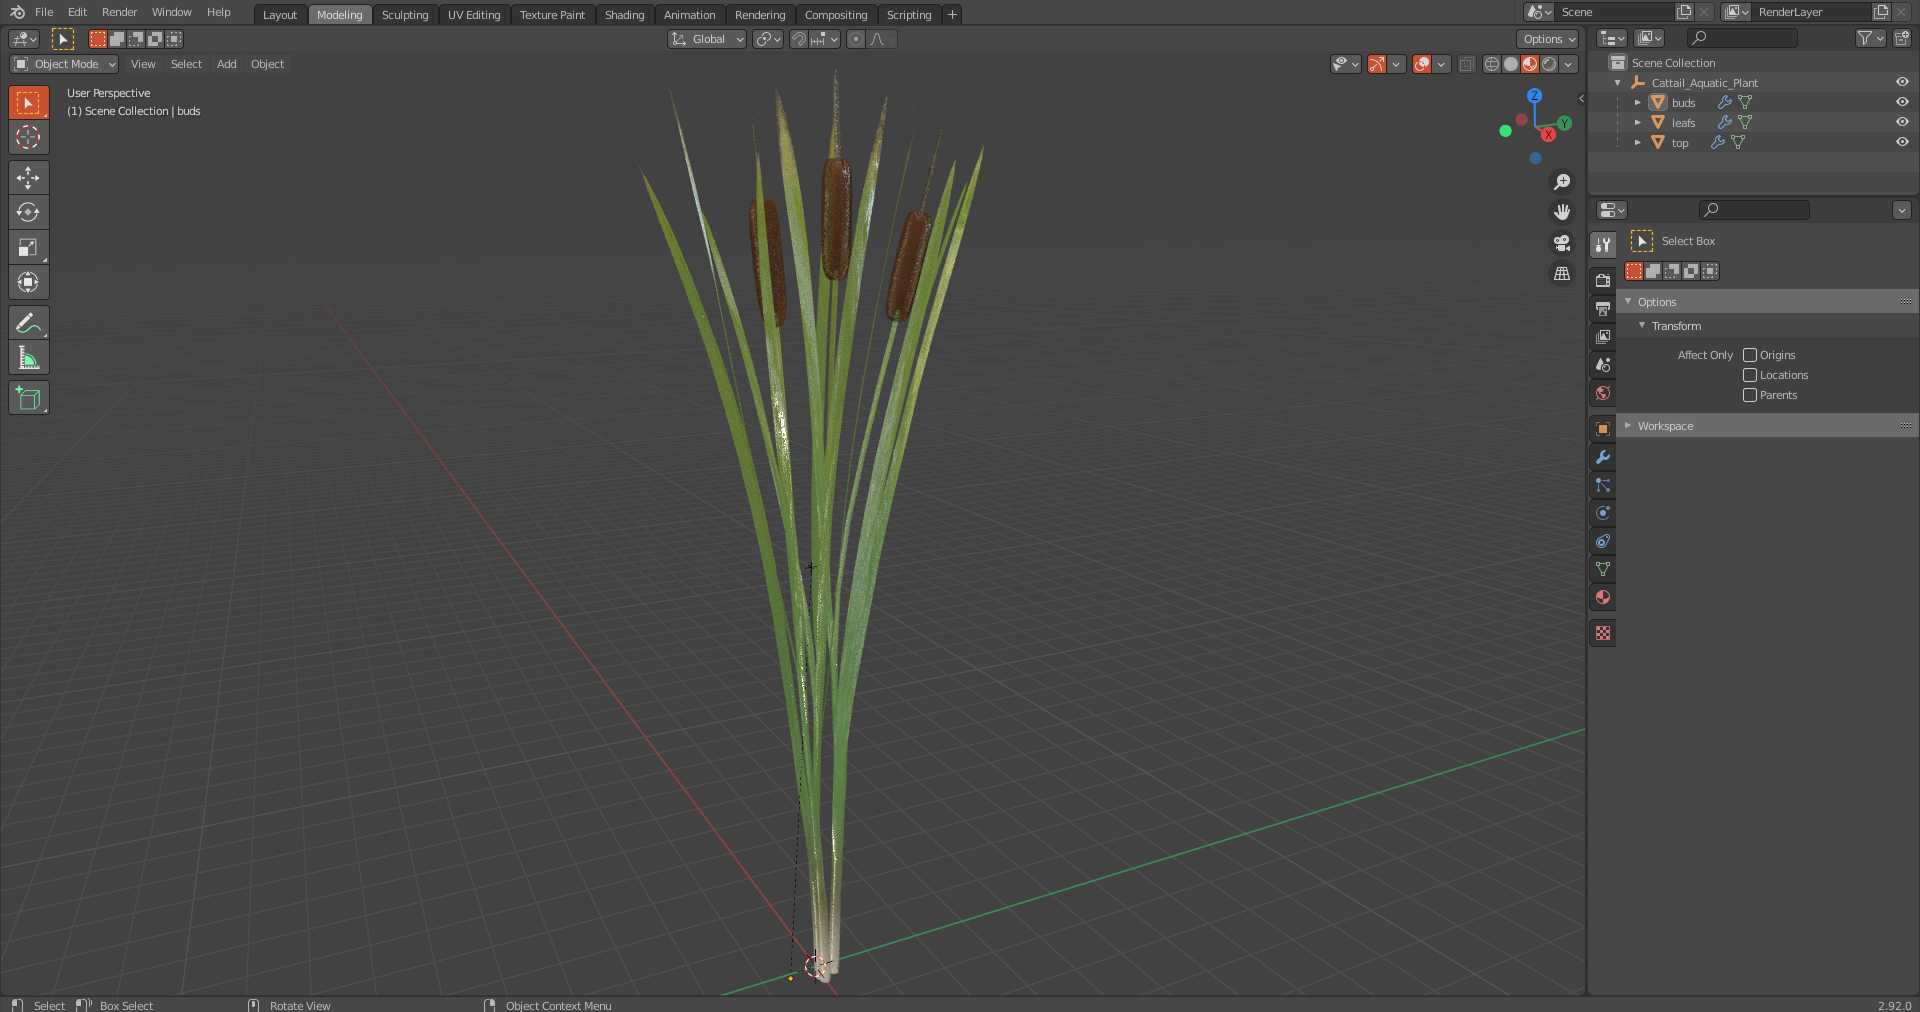This screenshot has width=1920, height=1012.
Task: Open View Layer properties tab
Action: (1603, 337)
